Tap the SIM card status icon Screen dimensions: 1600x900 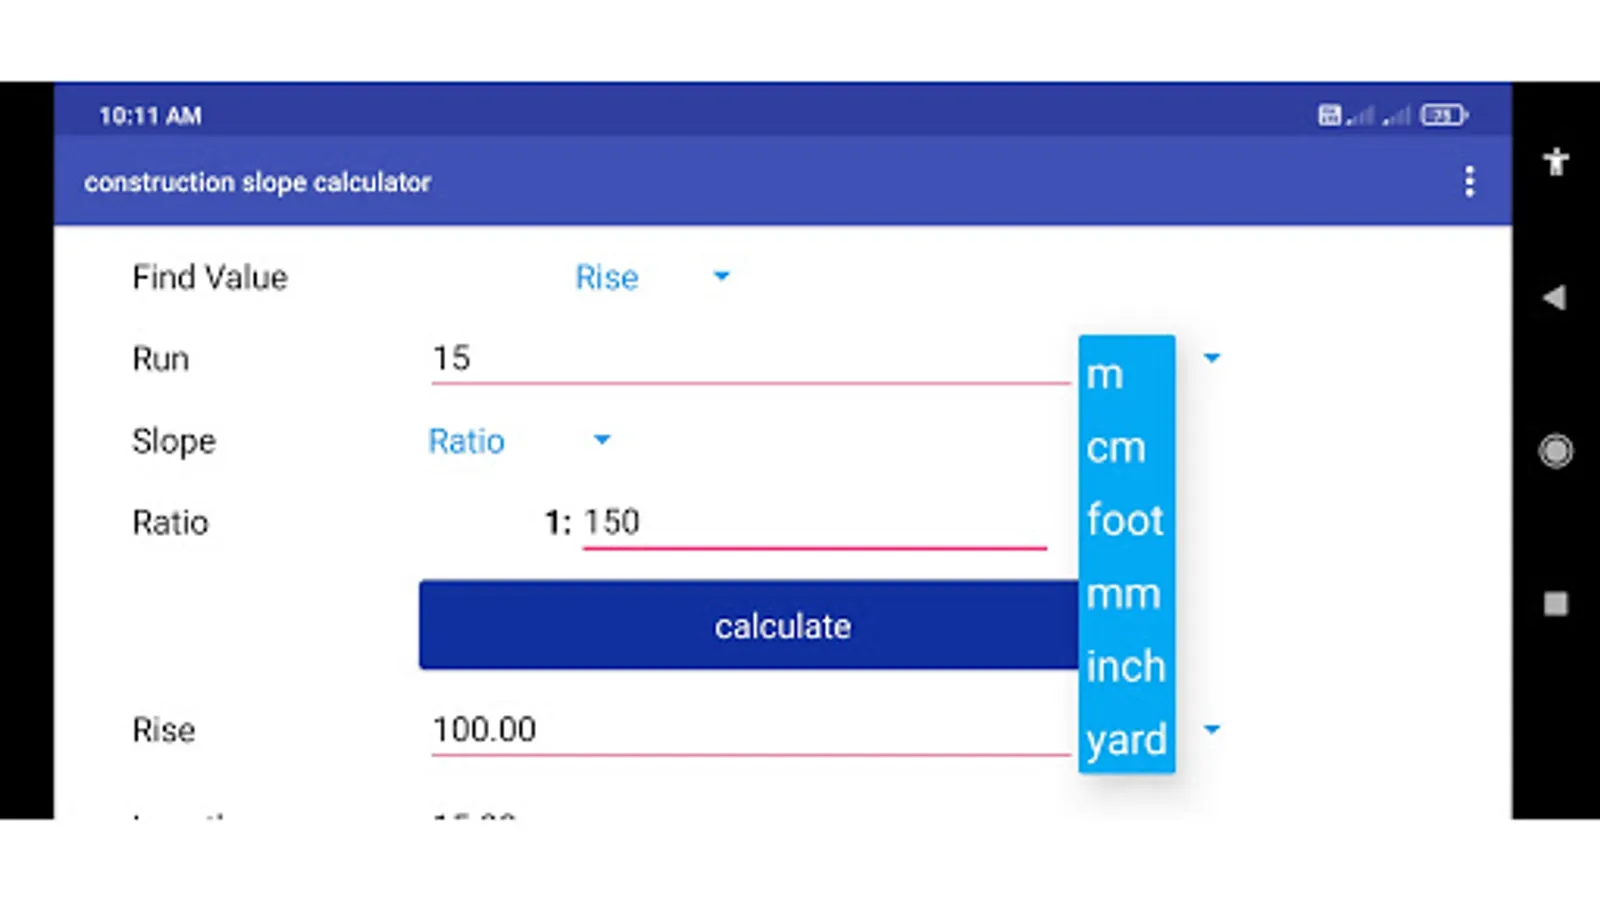(1329, 116)
